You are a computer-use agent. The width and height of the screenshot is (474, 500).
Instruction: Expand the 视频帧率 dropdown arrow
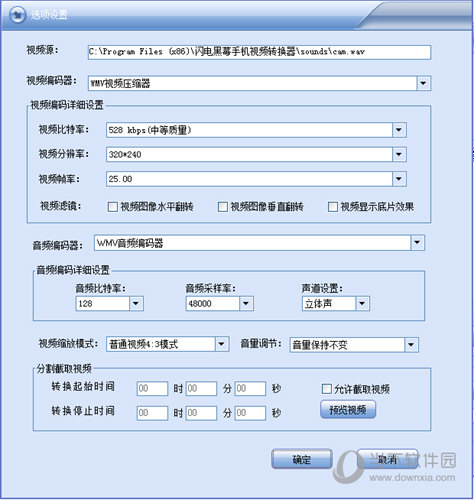399,179
